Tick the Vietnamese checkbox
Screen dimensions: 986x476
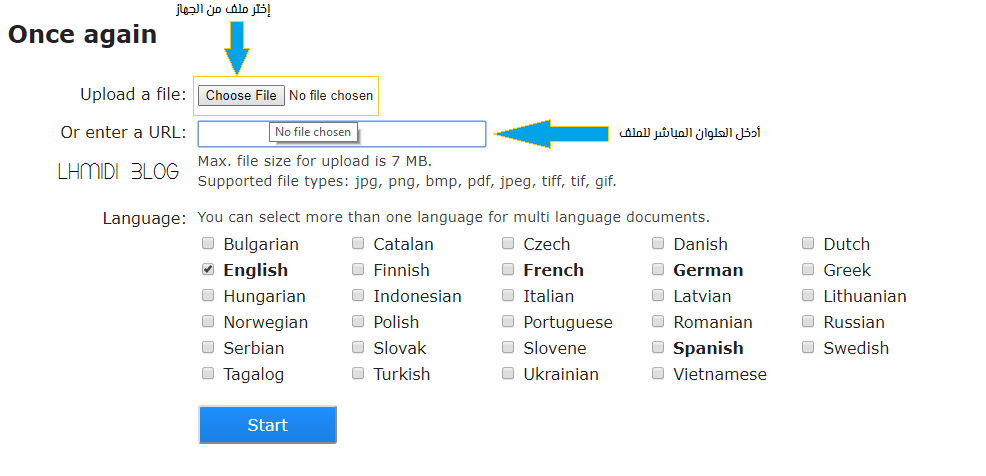coord(658,374)
